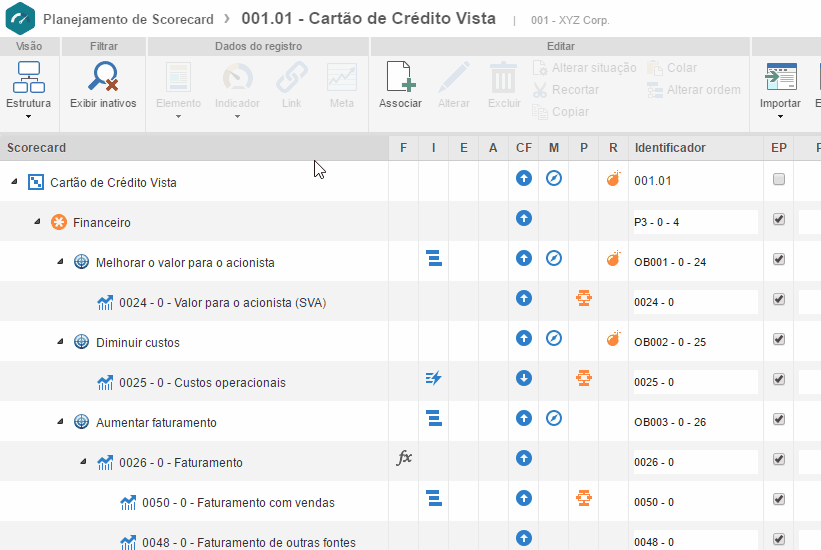Click the Scorecard column header
Viewport: 821px width, 550px height.
(x=37, y=148)
